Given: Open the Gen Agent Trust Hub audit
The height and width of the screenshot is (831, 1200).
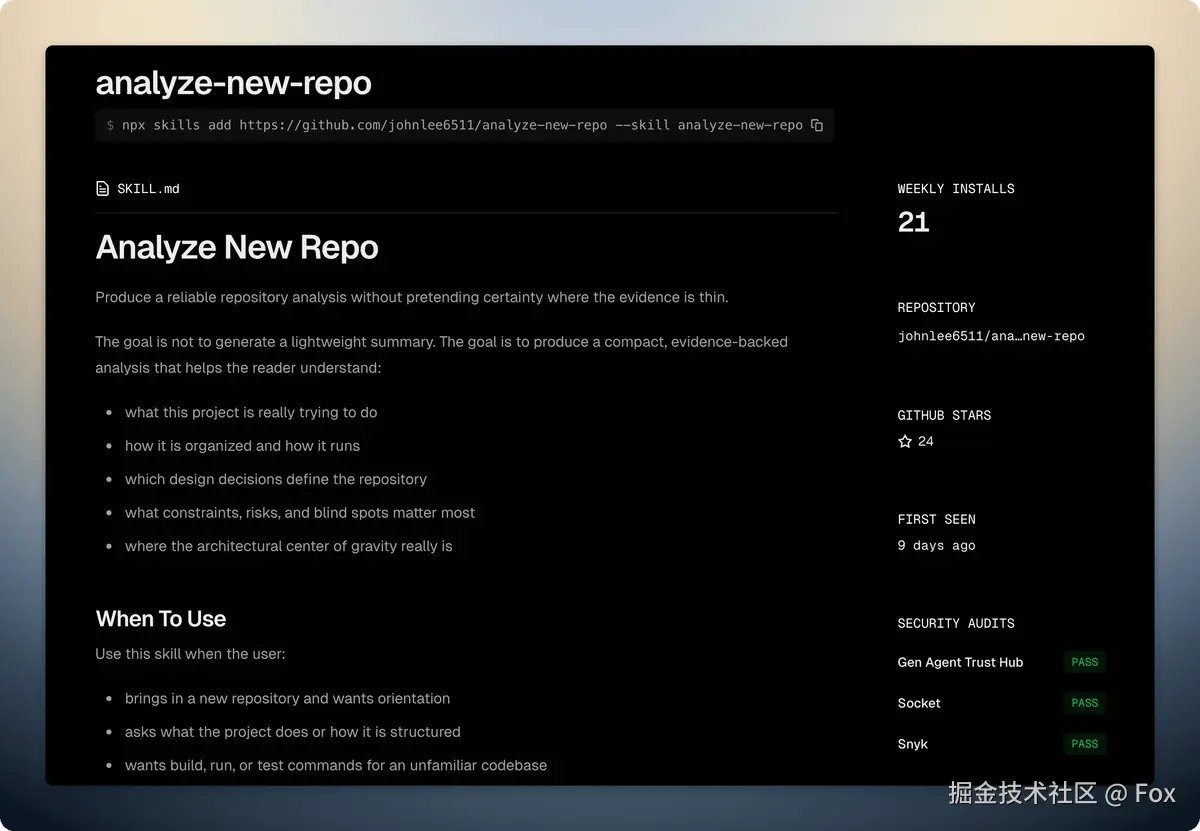Looking at the screenshot, I should 960,662.
